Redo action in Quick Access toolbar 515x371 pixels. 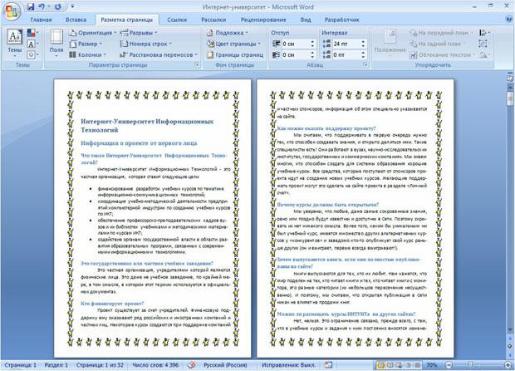[58, 7]
